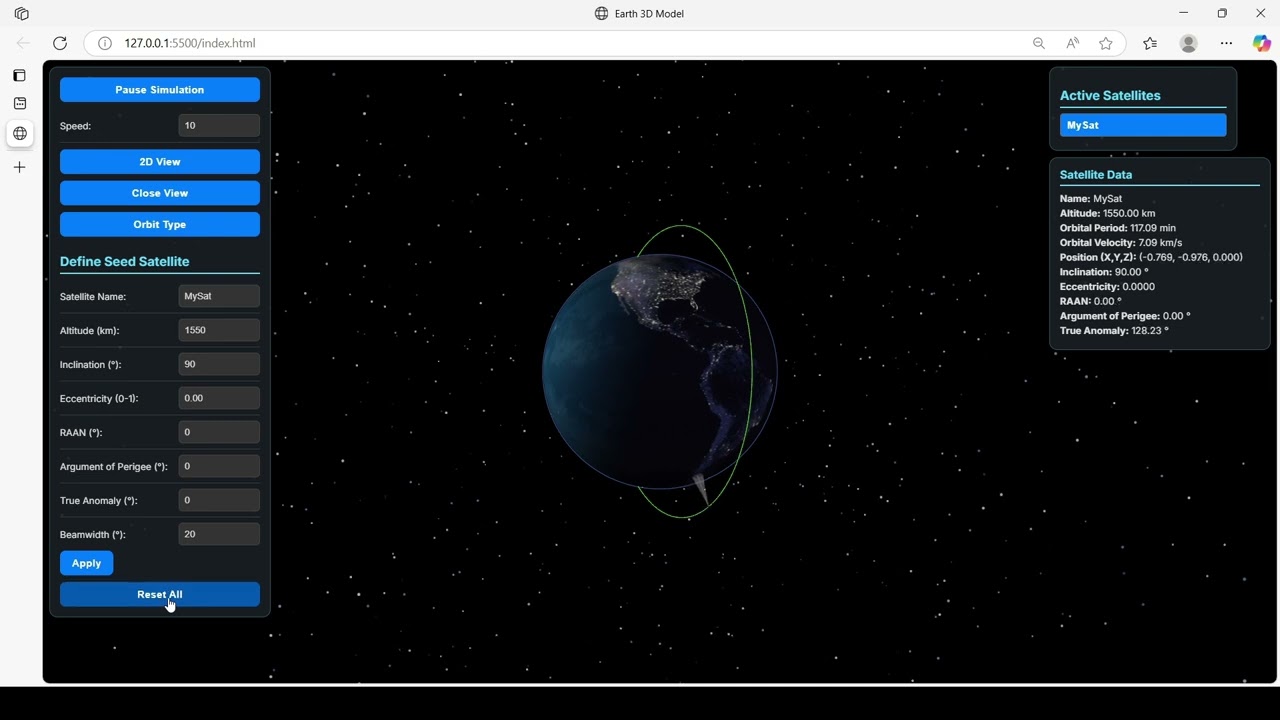Open the tab actions menu icon

[x=22, y=14]
